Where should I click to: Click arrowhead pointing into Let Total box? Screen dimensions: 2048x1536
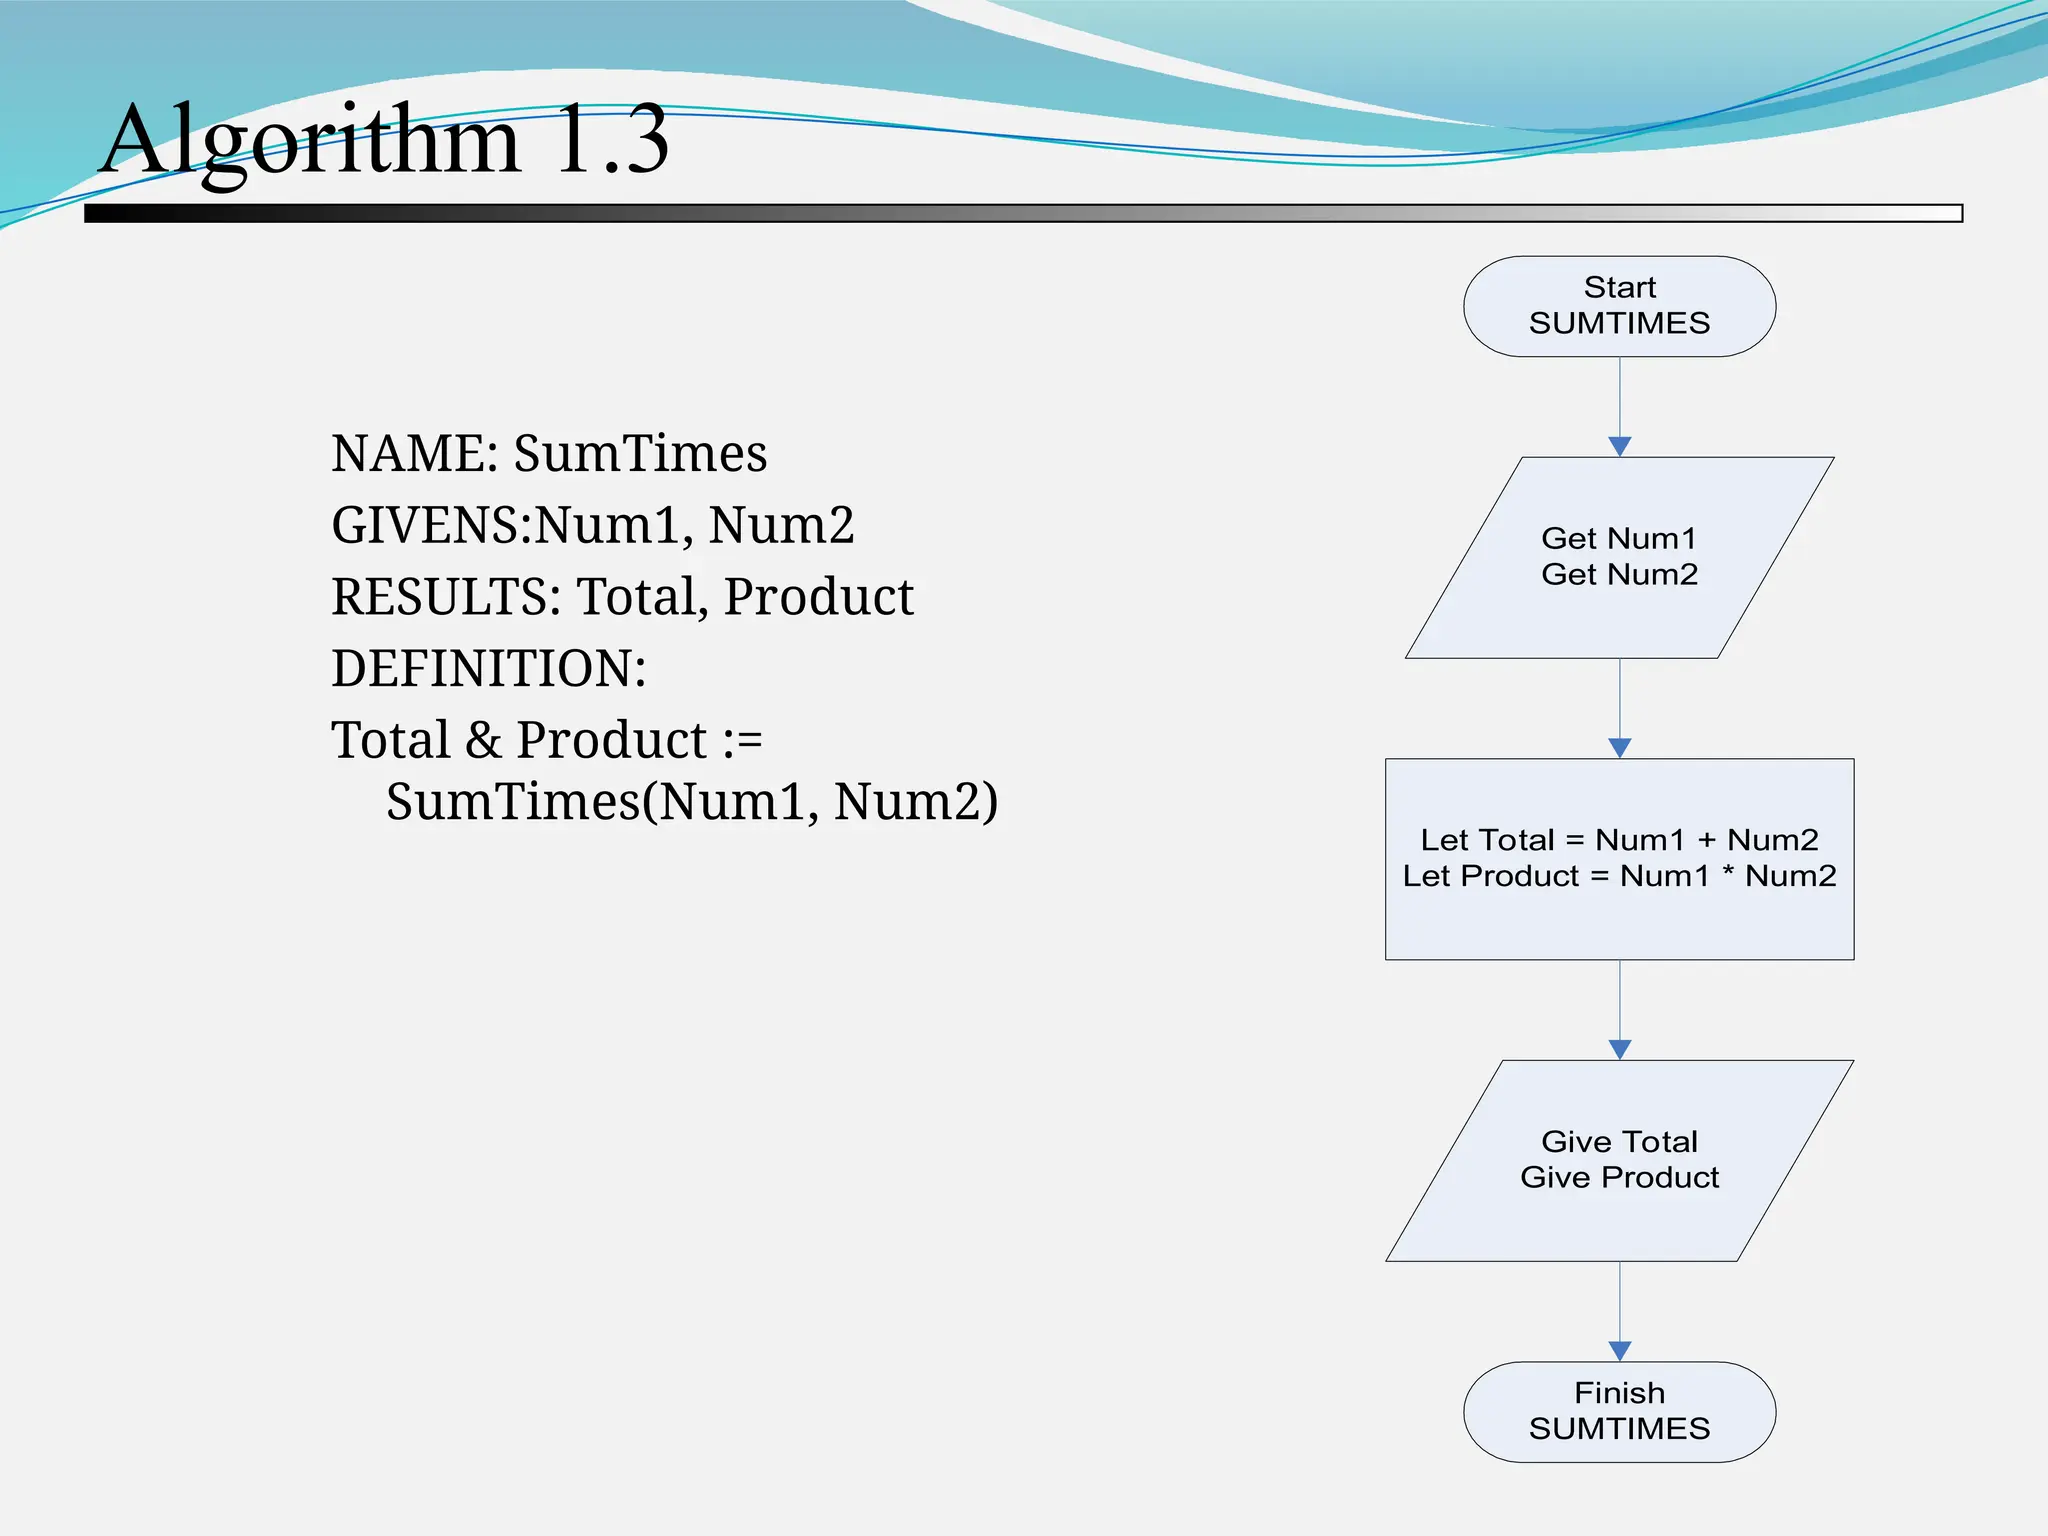coord(1620,747)
